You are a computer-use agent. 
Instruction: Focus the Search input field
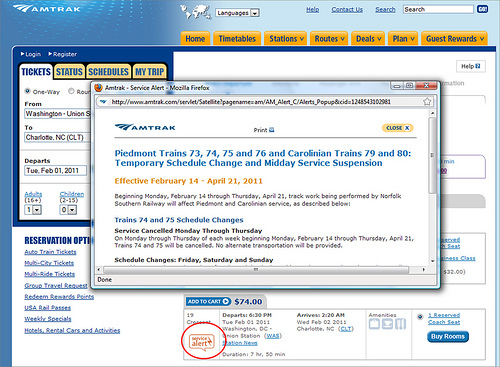click(438, 9)
